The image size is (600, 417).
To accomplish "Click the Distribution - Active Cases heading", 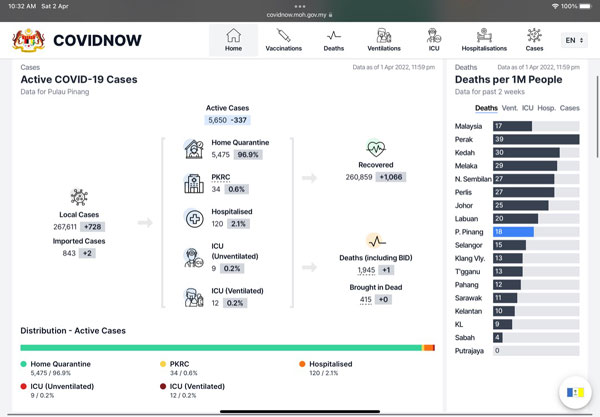I will [x=73, y=331].
